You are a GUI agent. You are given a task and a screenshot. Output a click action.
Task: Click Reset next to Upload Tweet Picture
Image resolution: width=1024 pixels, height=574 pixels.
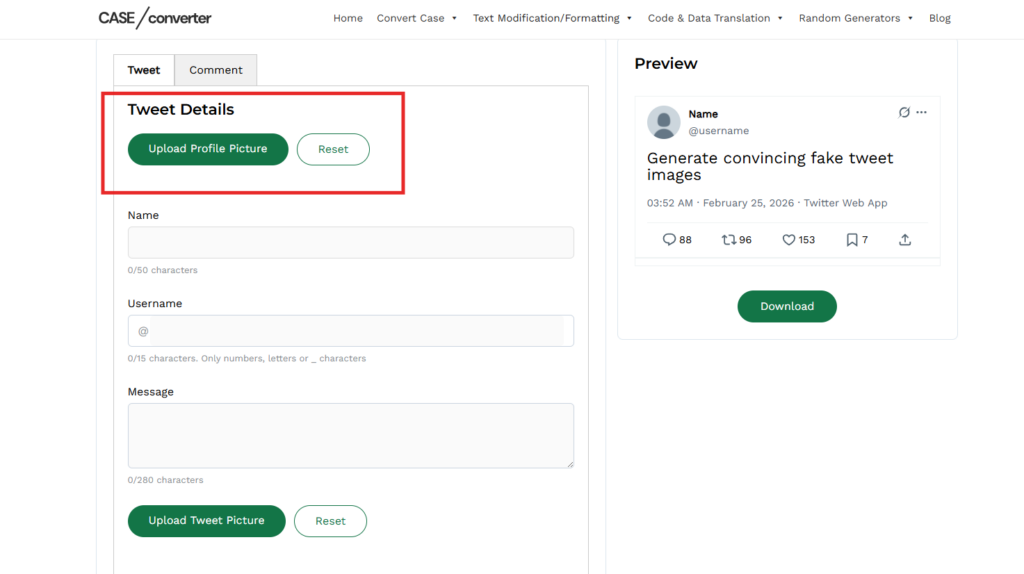pos(330,520)
